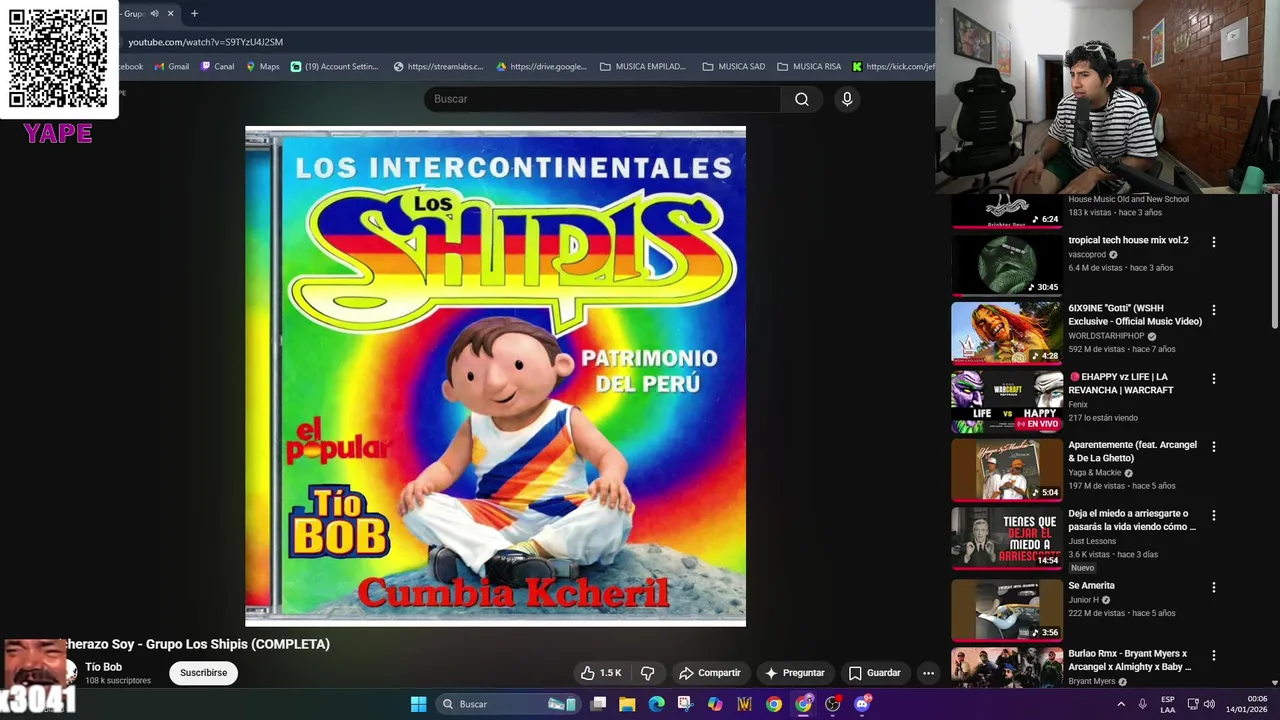Switch to OBS Studio on the taskbar
The height and width of the screenshot is (720, 1280).
(832, 704)
